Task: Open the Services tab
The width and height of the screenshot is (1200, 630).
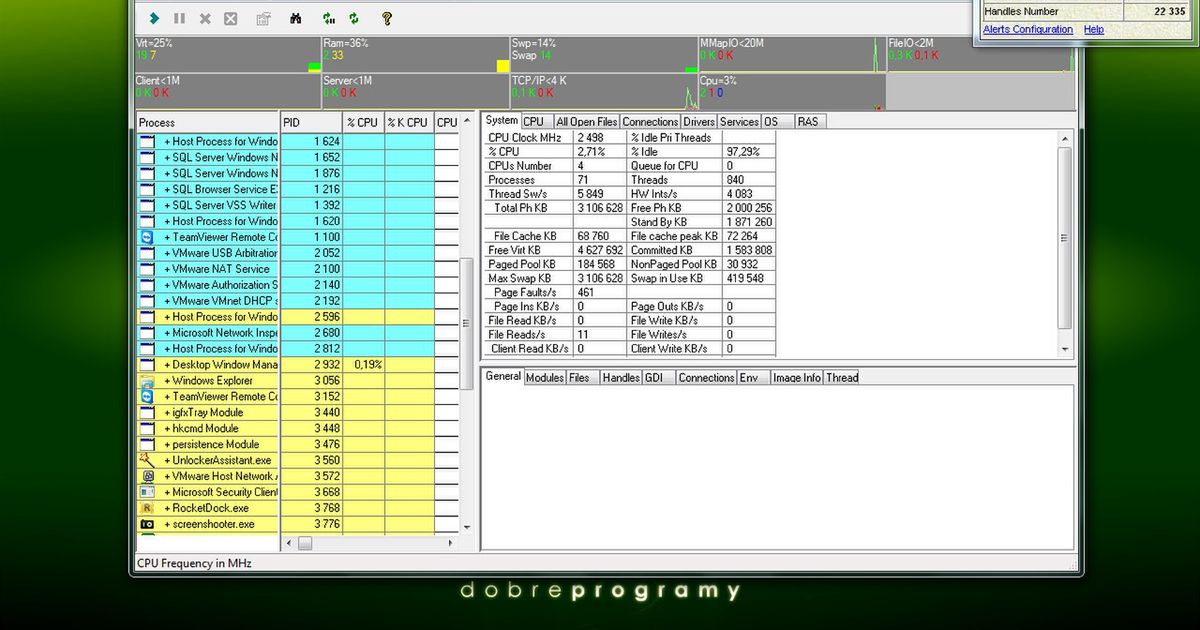Action: (x=739, y=122)
